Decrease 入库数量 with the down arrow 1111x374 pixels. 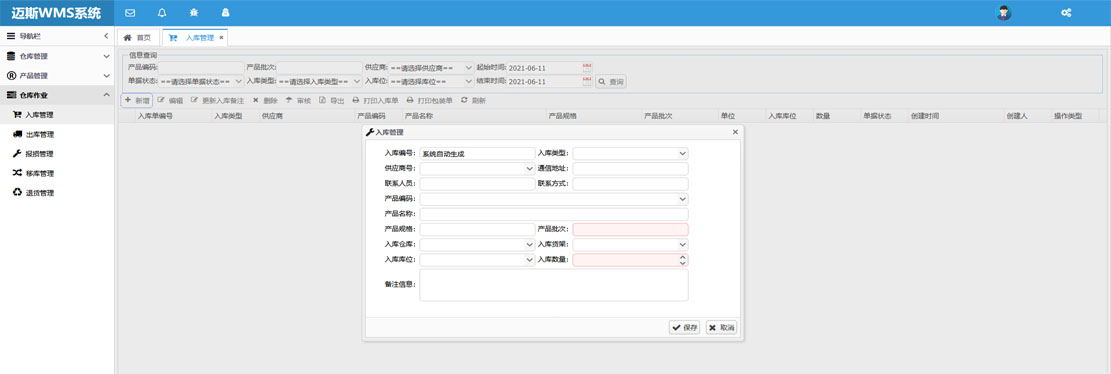(682, 264)
